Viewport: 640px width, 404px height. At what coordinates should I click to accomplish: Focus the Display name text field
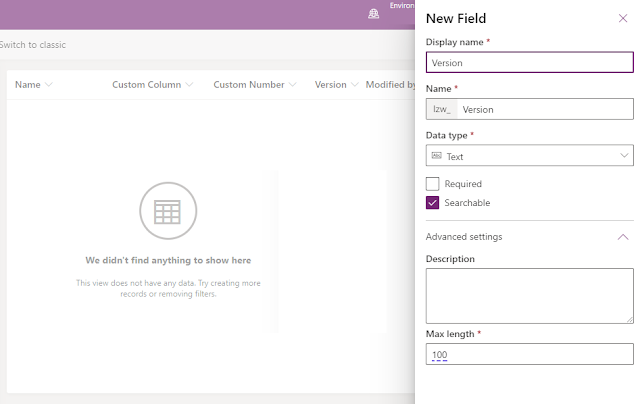(x=529, y=62)
